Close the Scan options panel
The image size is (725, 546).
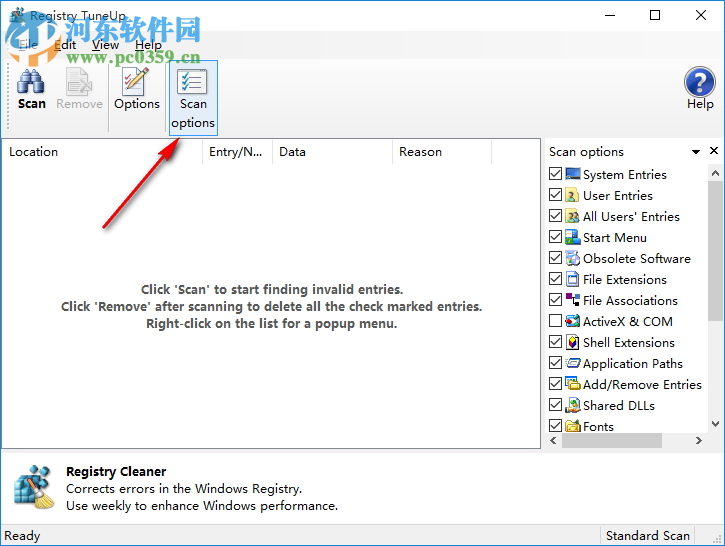tap(714, 151)
